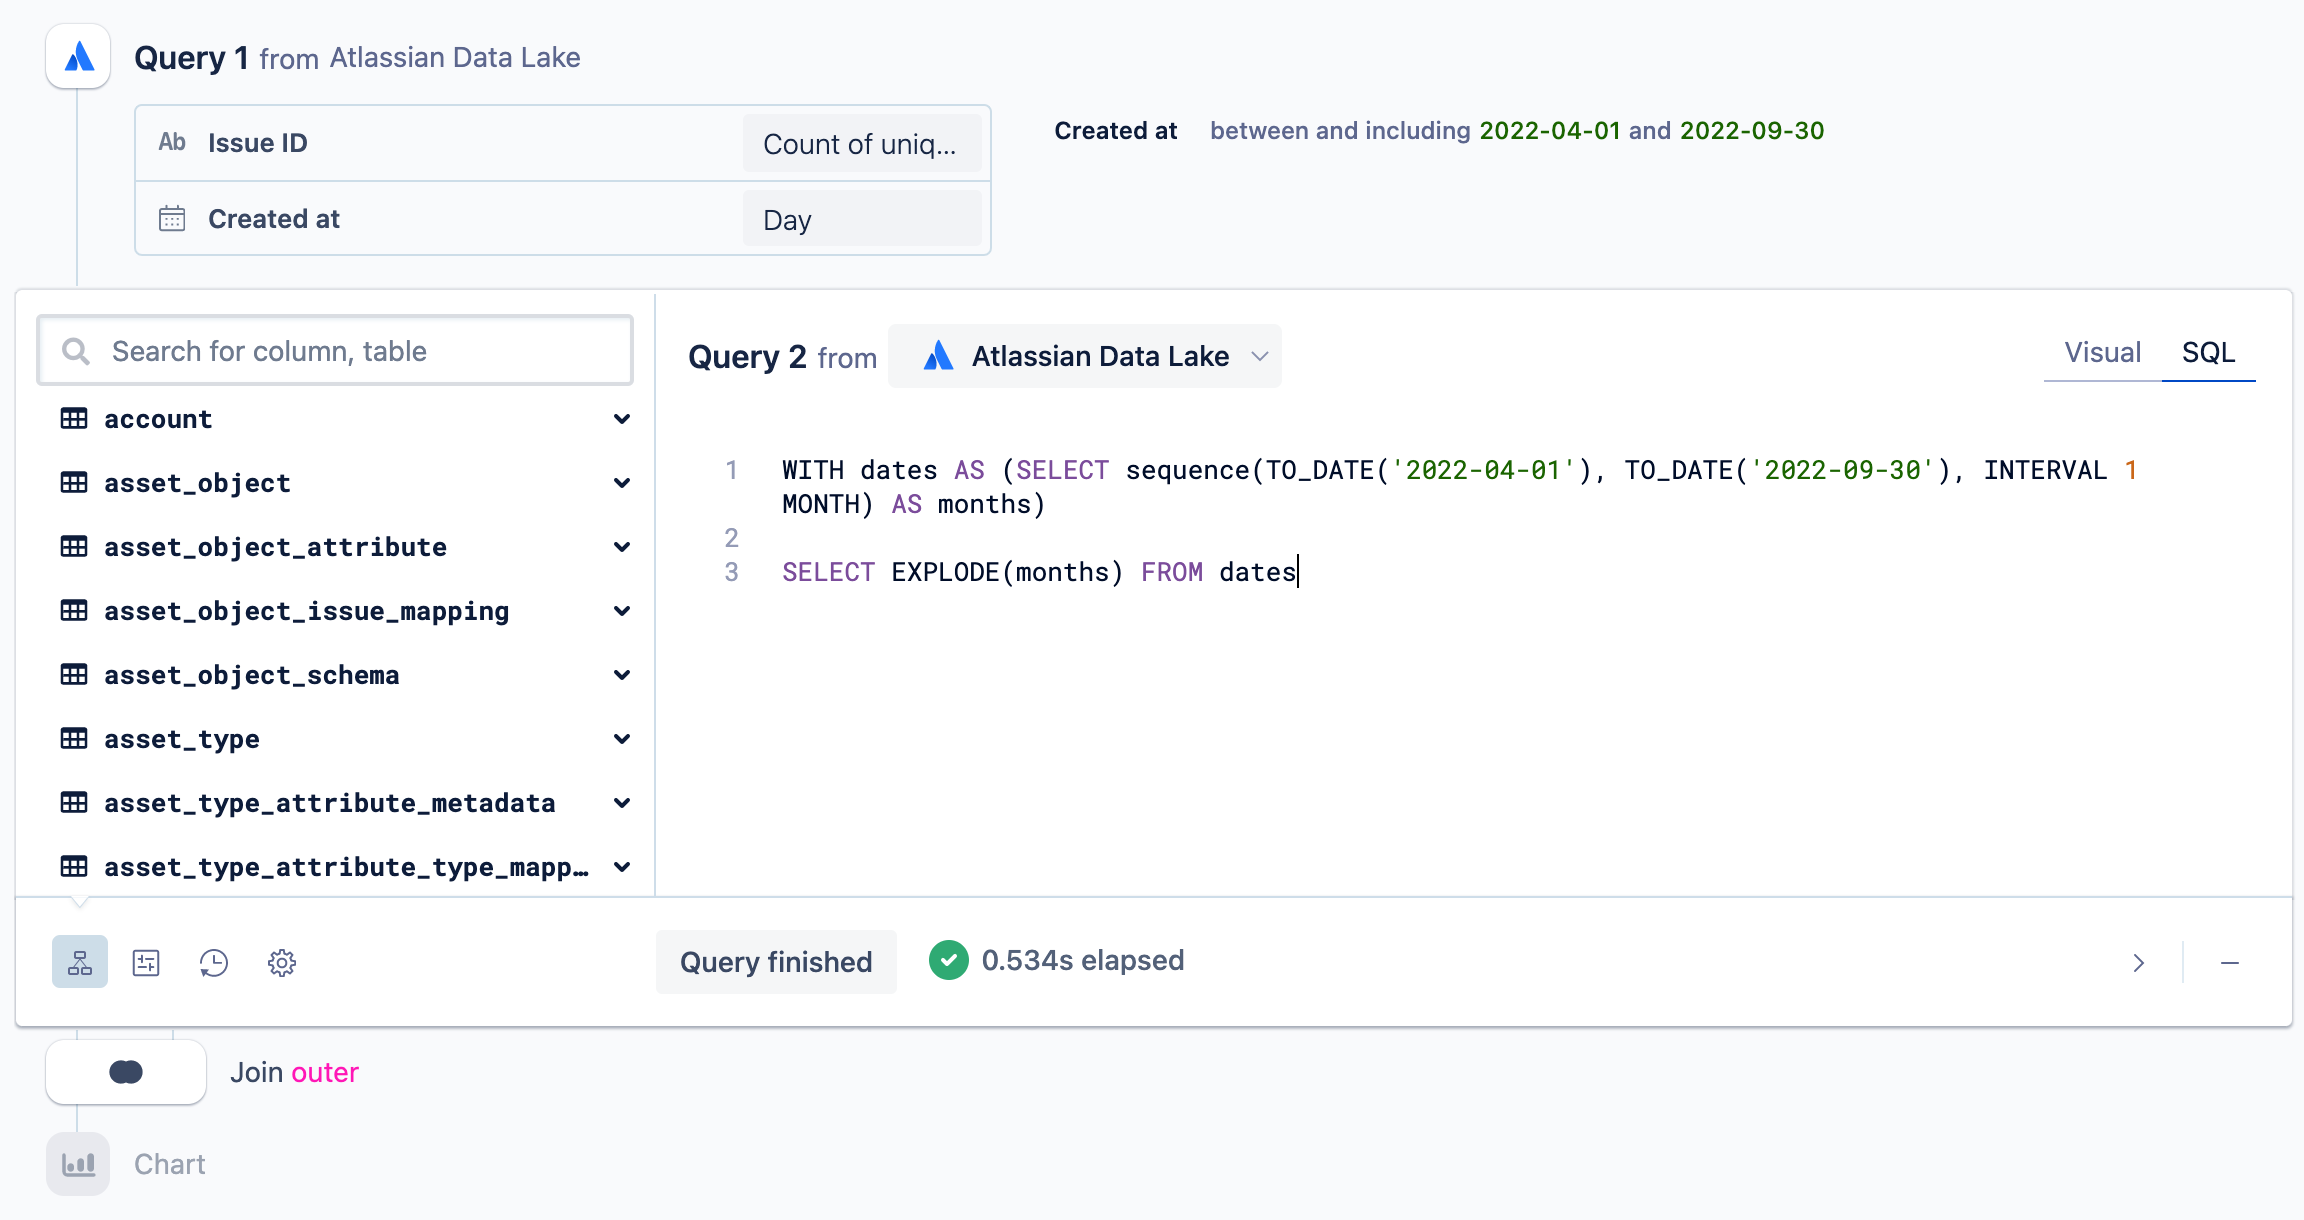This screenshot has height=1220, width=2304.
Task: Open the Count of unique aggregation selector
Action: pos(861,144)
